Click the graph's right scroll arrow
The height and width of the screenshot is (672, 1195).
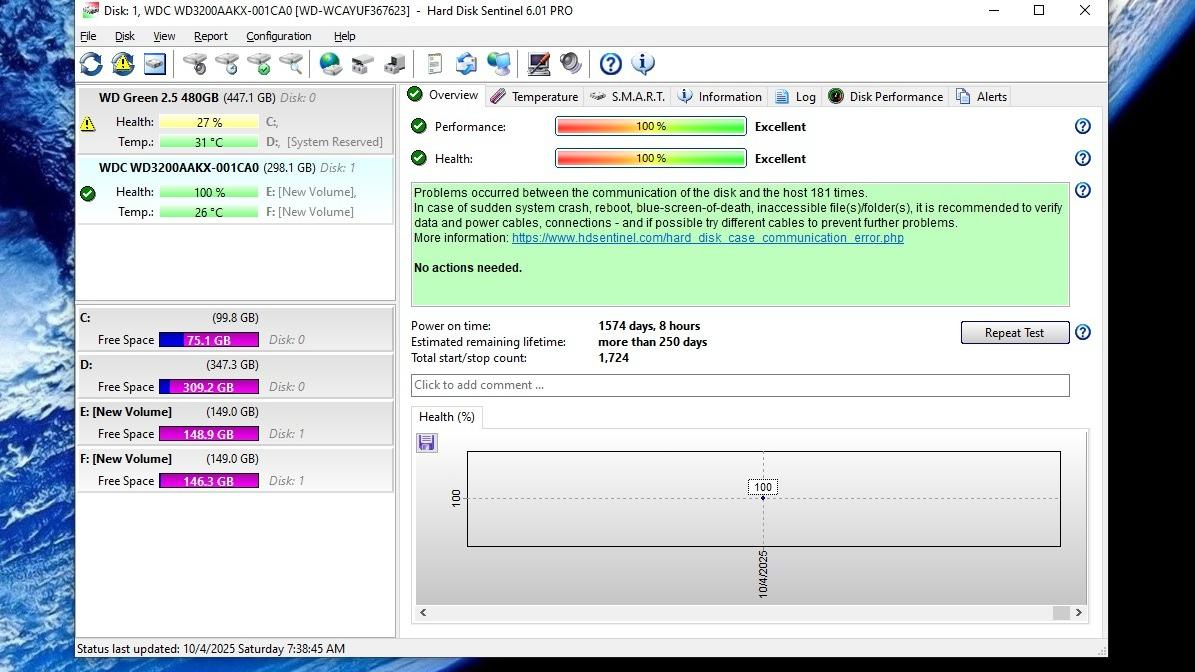point(1078,612)
